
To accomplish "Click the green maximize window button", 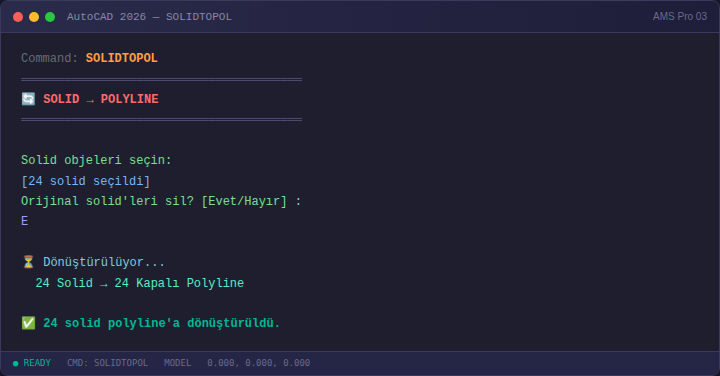I will [x=50, y=17].
